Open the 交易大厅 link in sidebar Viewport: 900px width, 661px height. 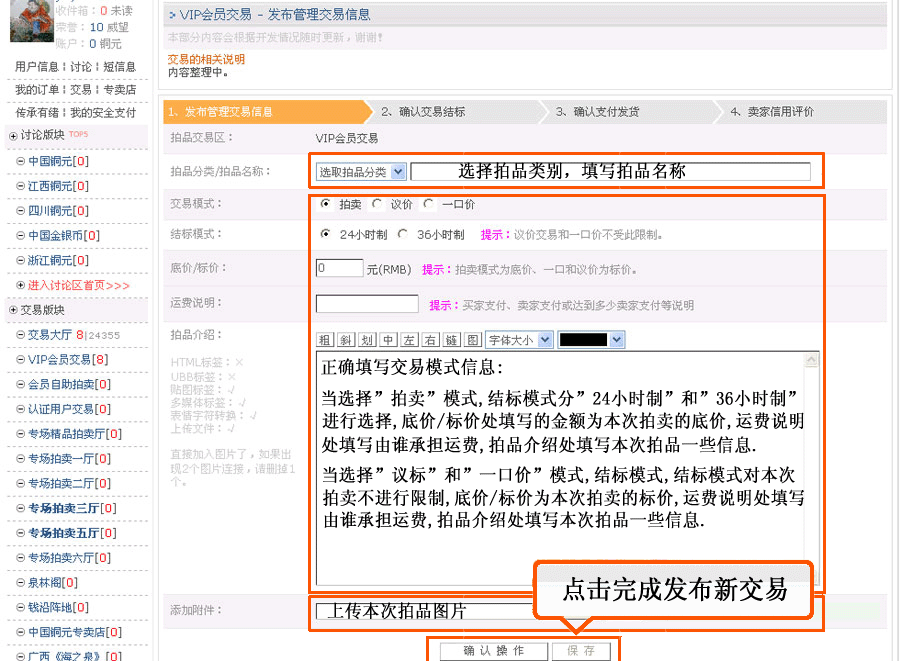pyautogui.click(x=51, y=335)
